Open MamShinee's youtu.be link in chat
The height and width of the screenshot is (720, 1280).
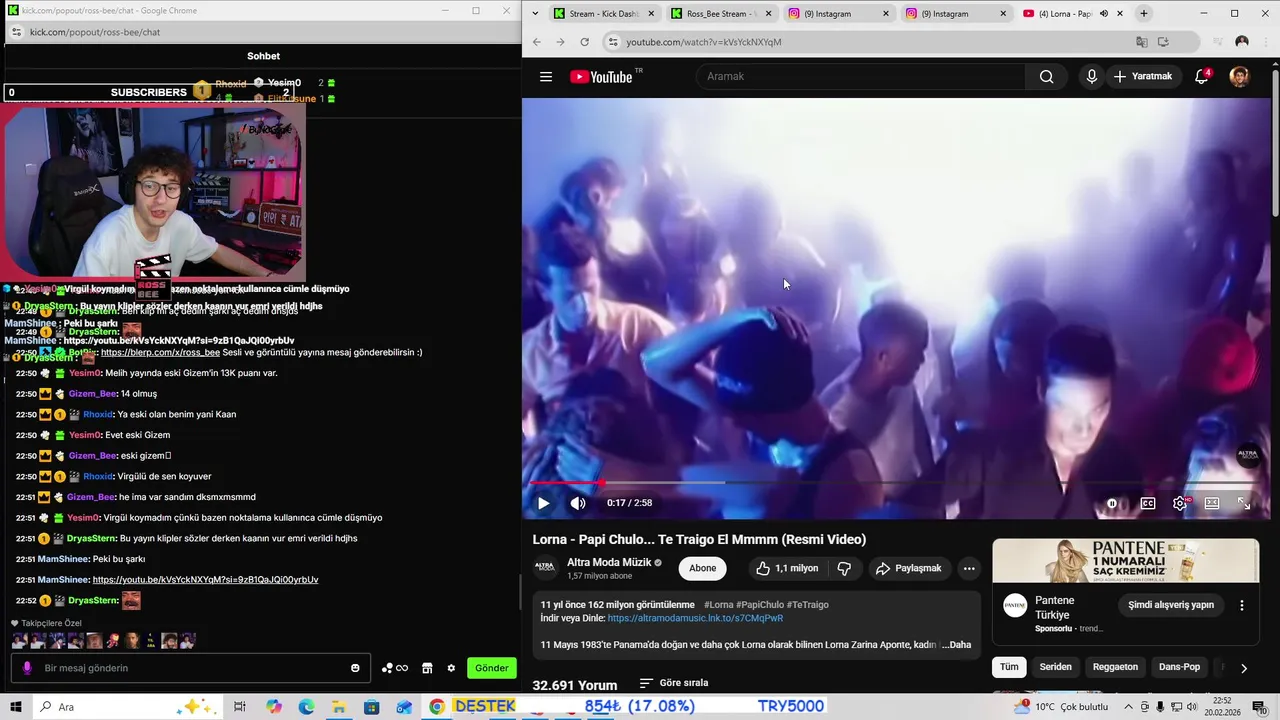[205, 580]
